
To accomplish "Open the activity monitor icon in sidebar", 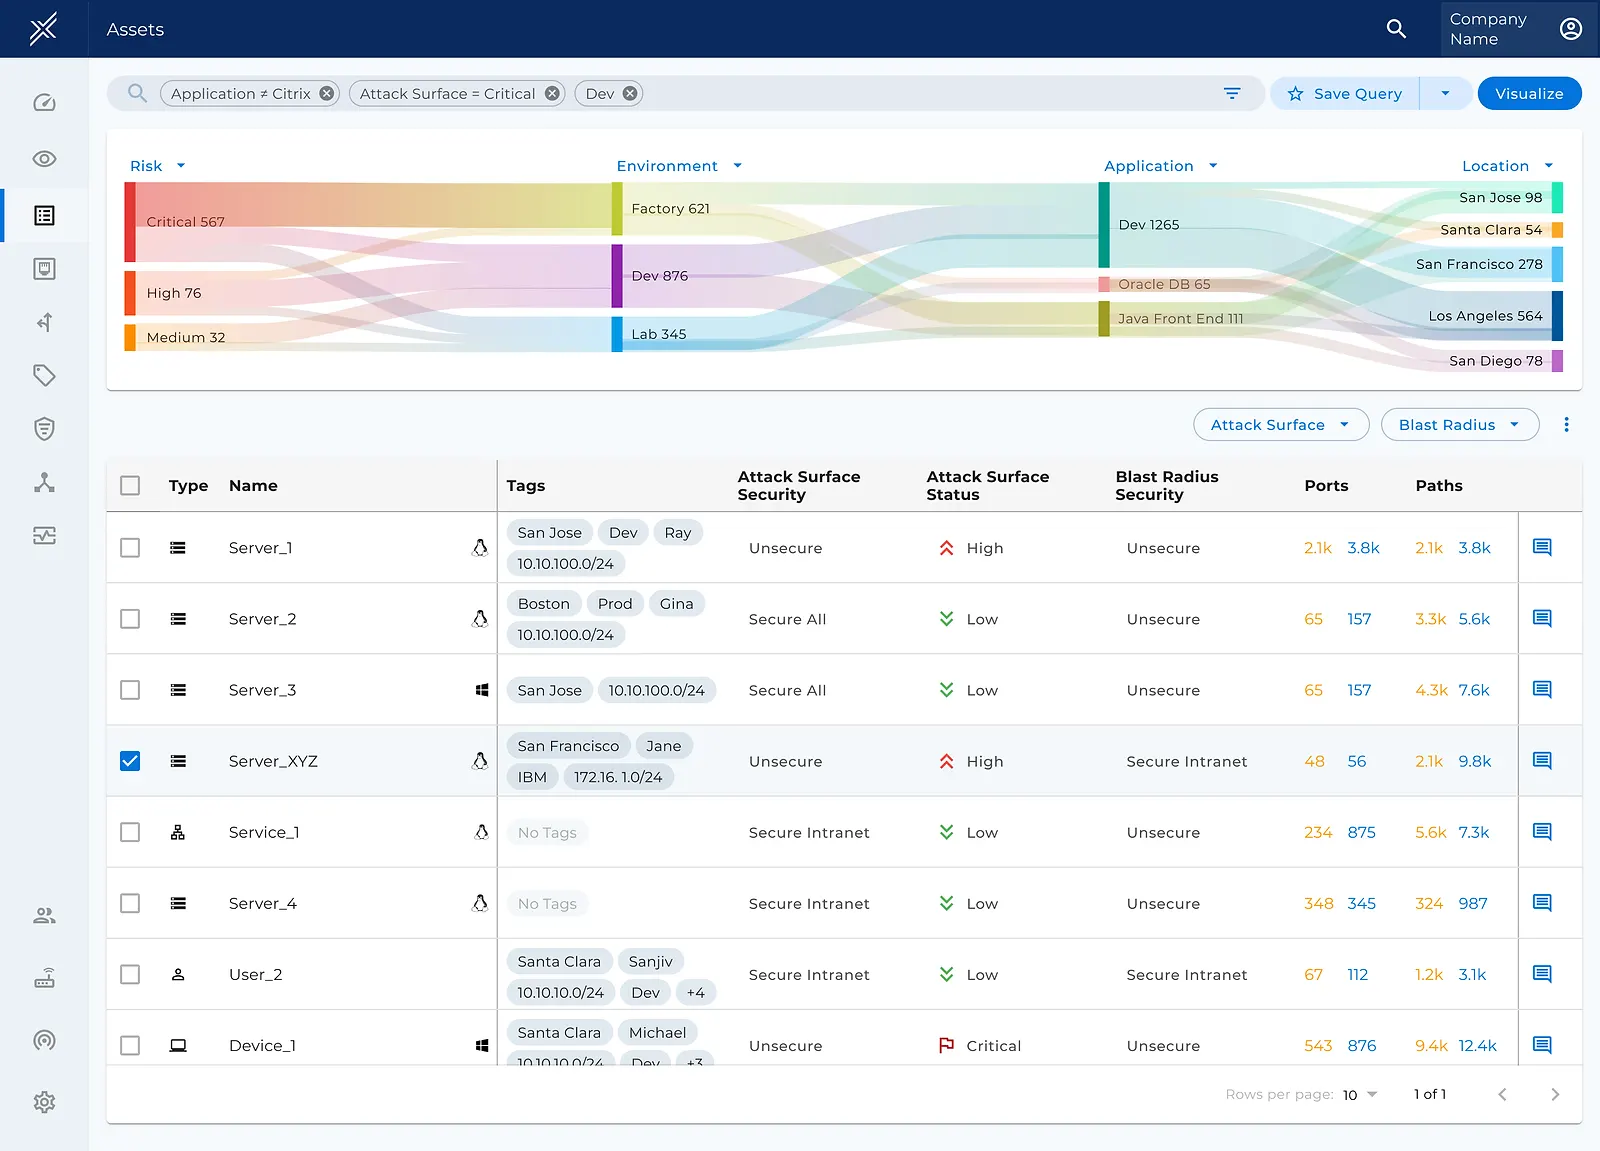I will point(44,536).
